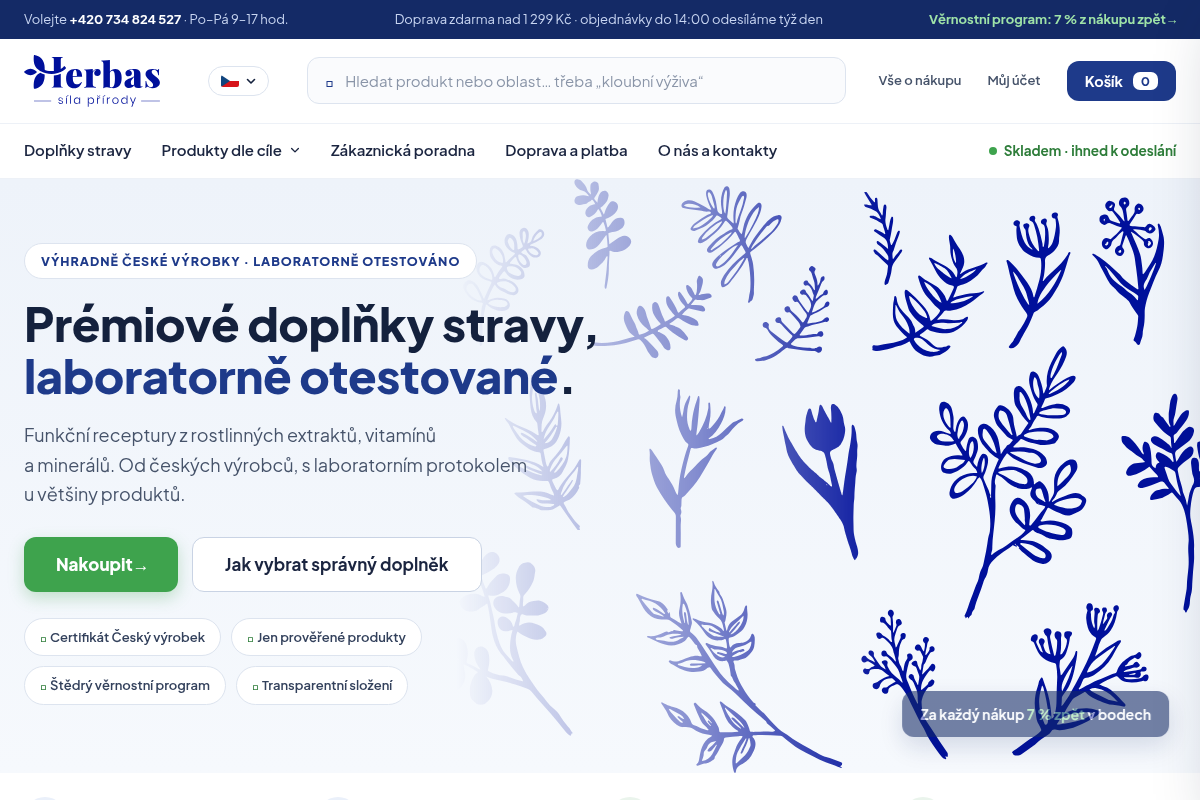Open Zákaznická poradna menu item
This screenshot has height=800, width=1200.
[403, 151]
